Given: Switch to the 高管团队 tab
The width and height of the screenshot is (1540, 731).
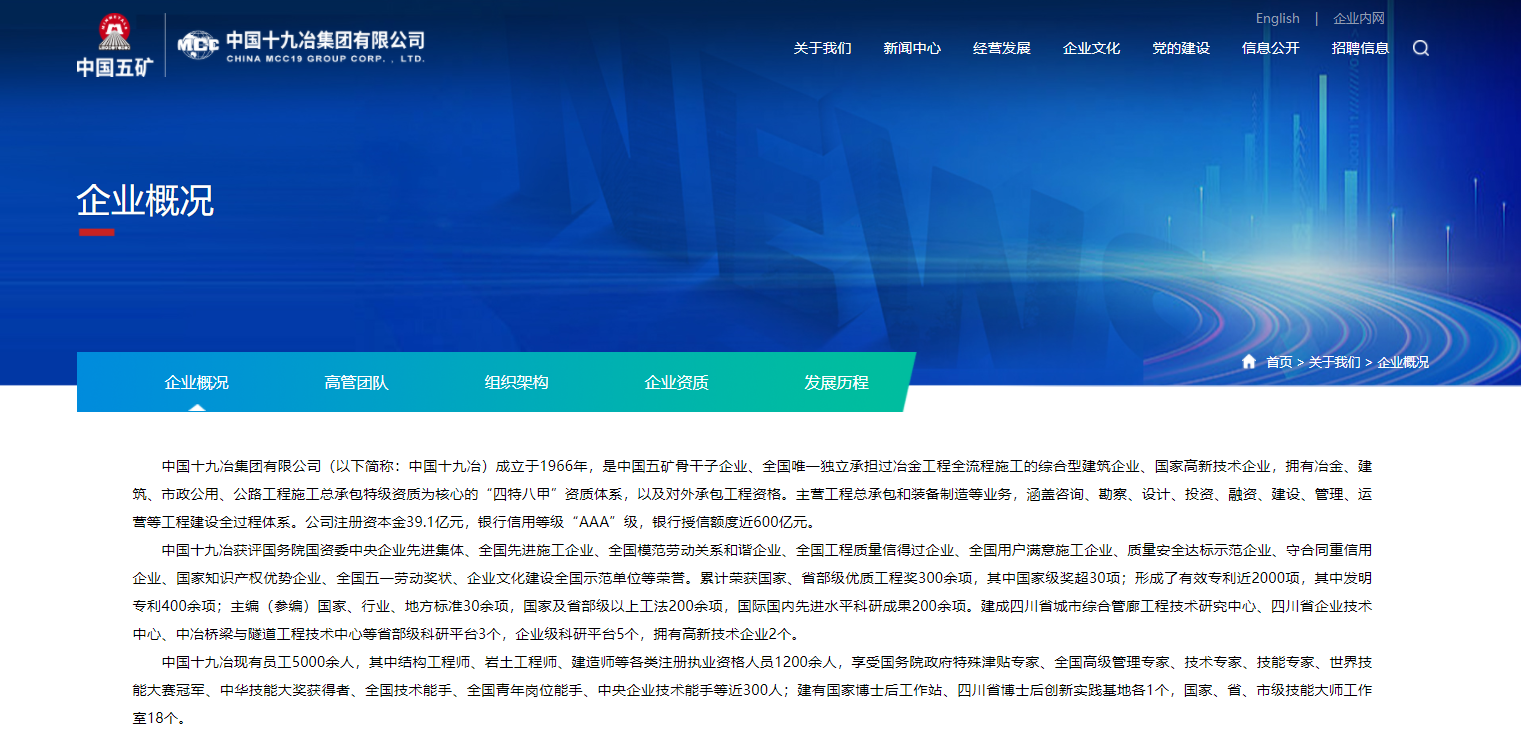Looking at the screenshot, I should click(357, 382).
